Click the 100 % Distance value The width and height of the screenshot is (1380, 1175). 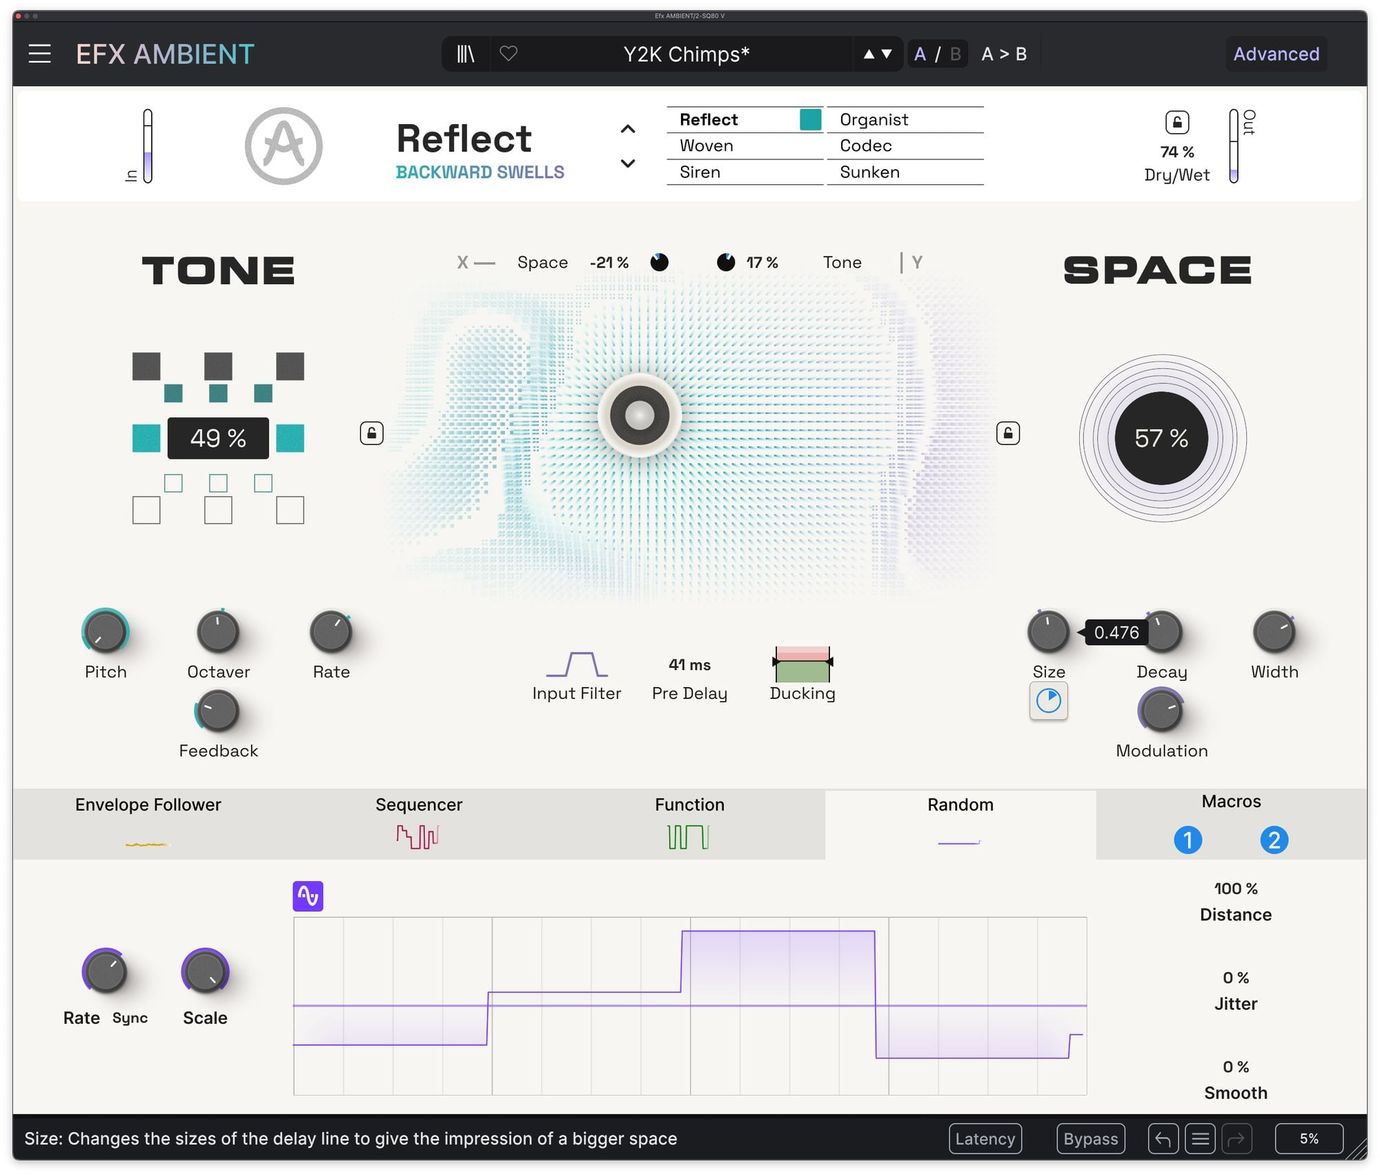click(1236, 889)
